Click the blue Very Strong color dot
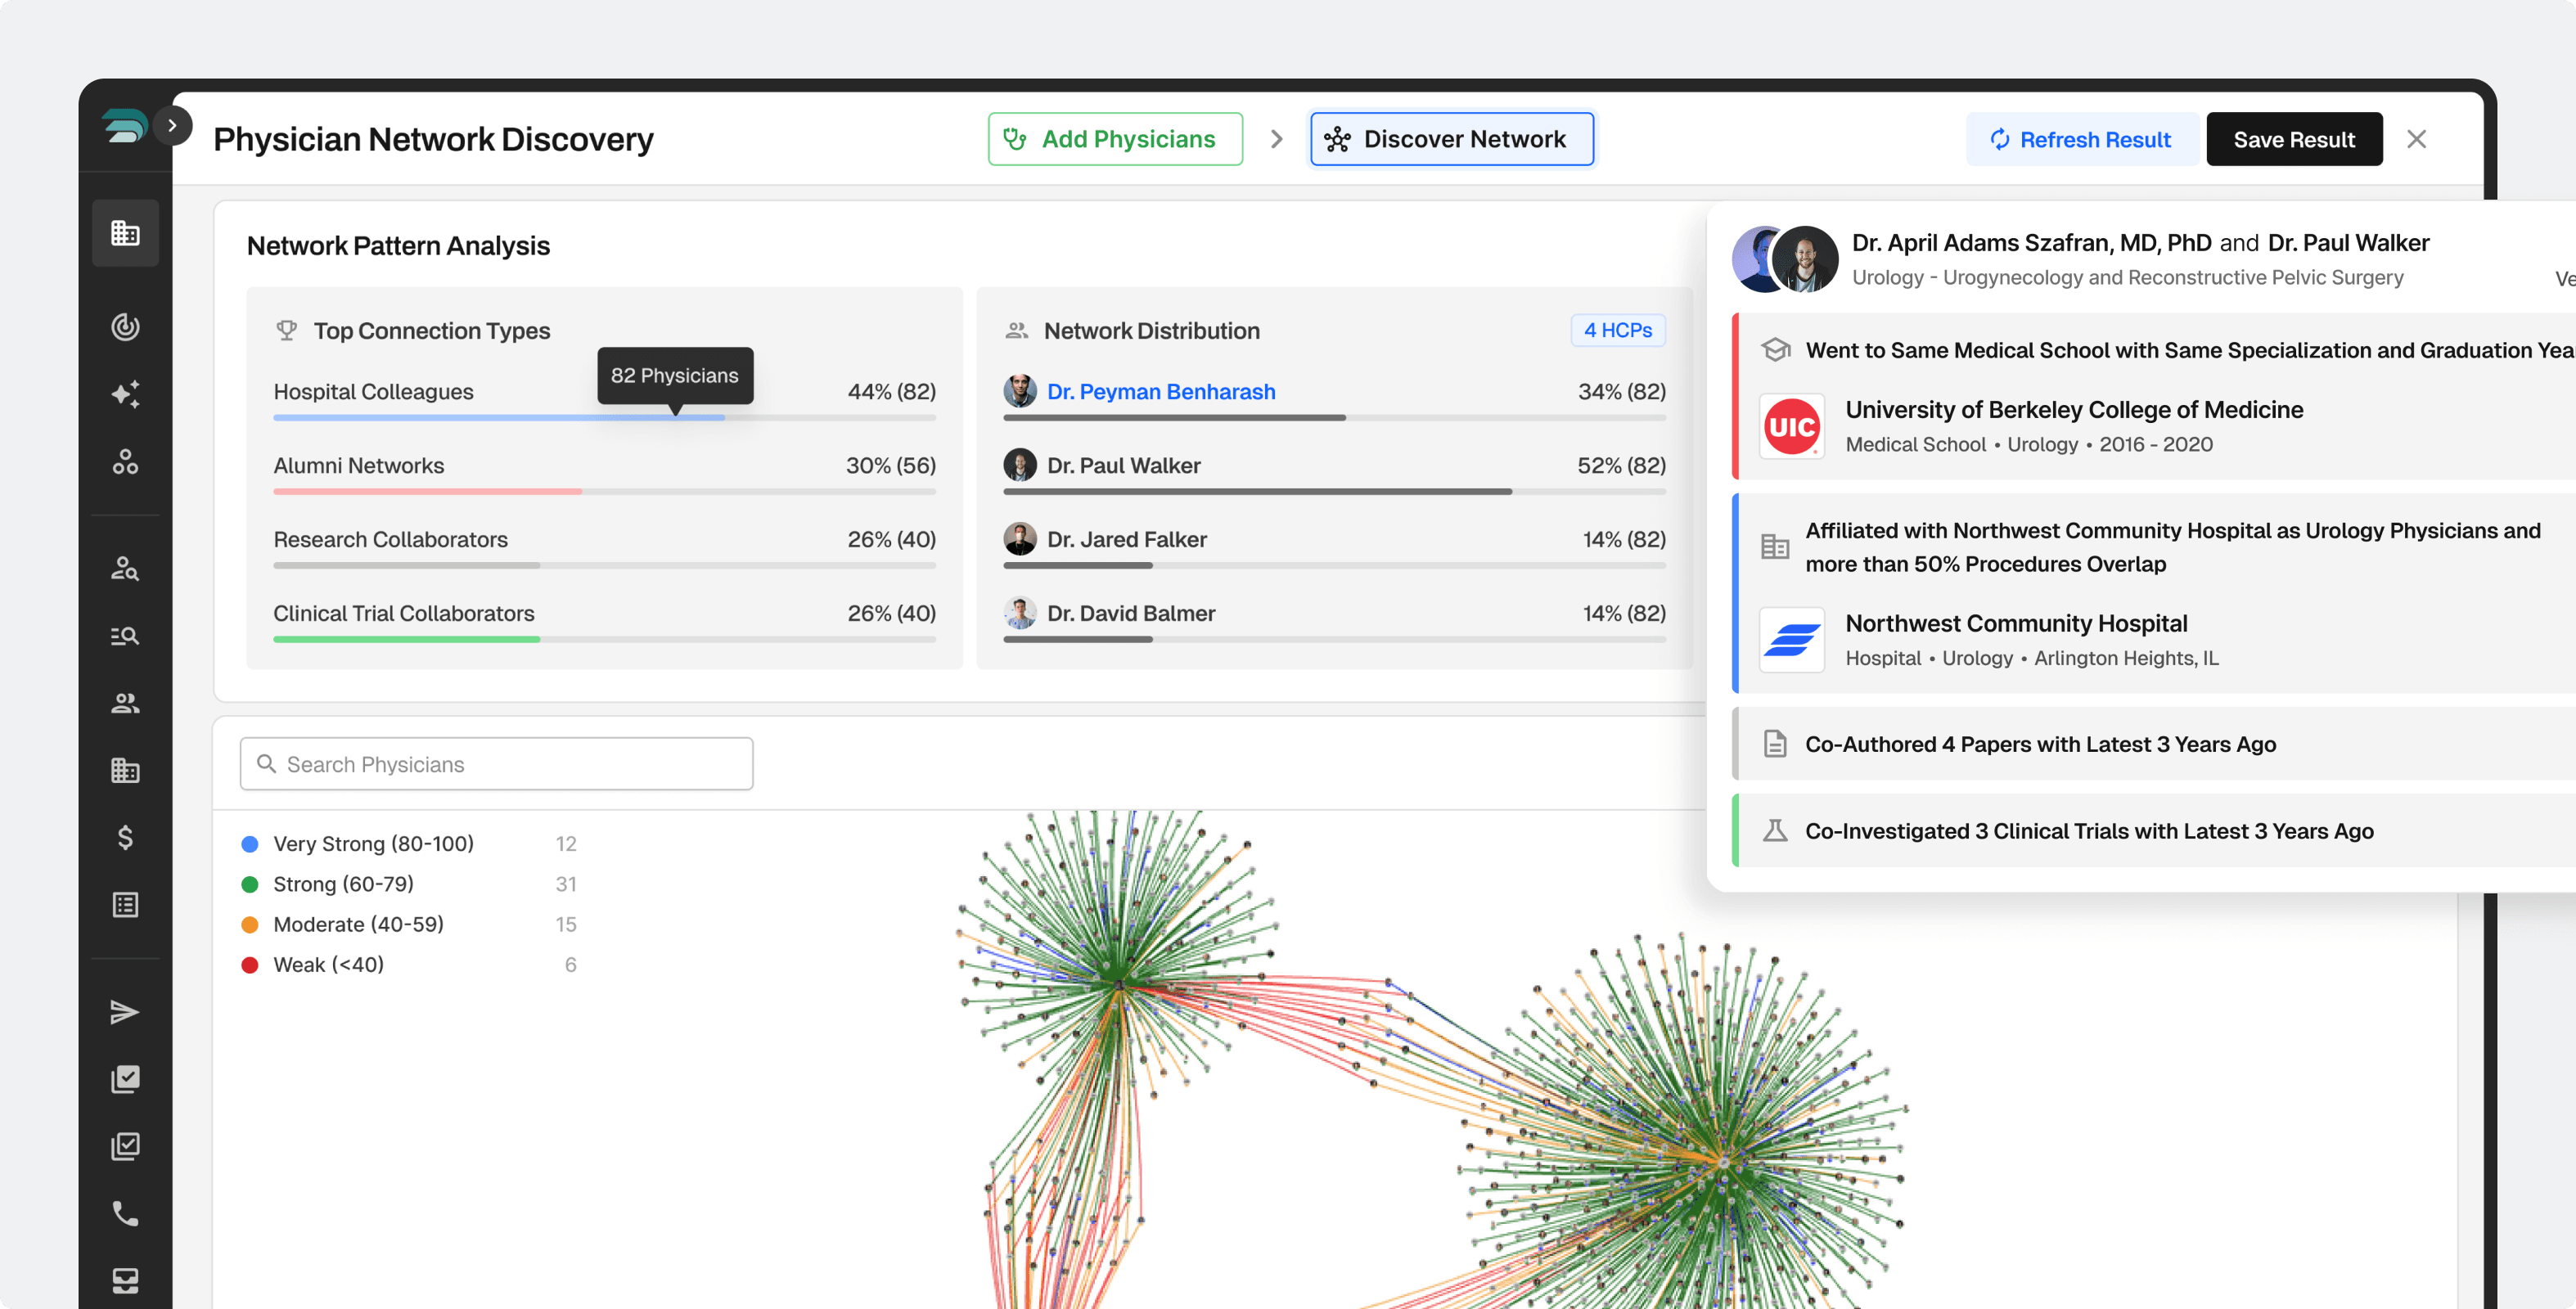 point(250,844)
